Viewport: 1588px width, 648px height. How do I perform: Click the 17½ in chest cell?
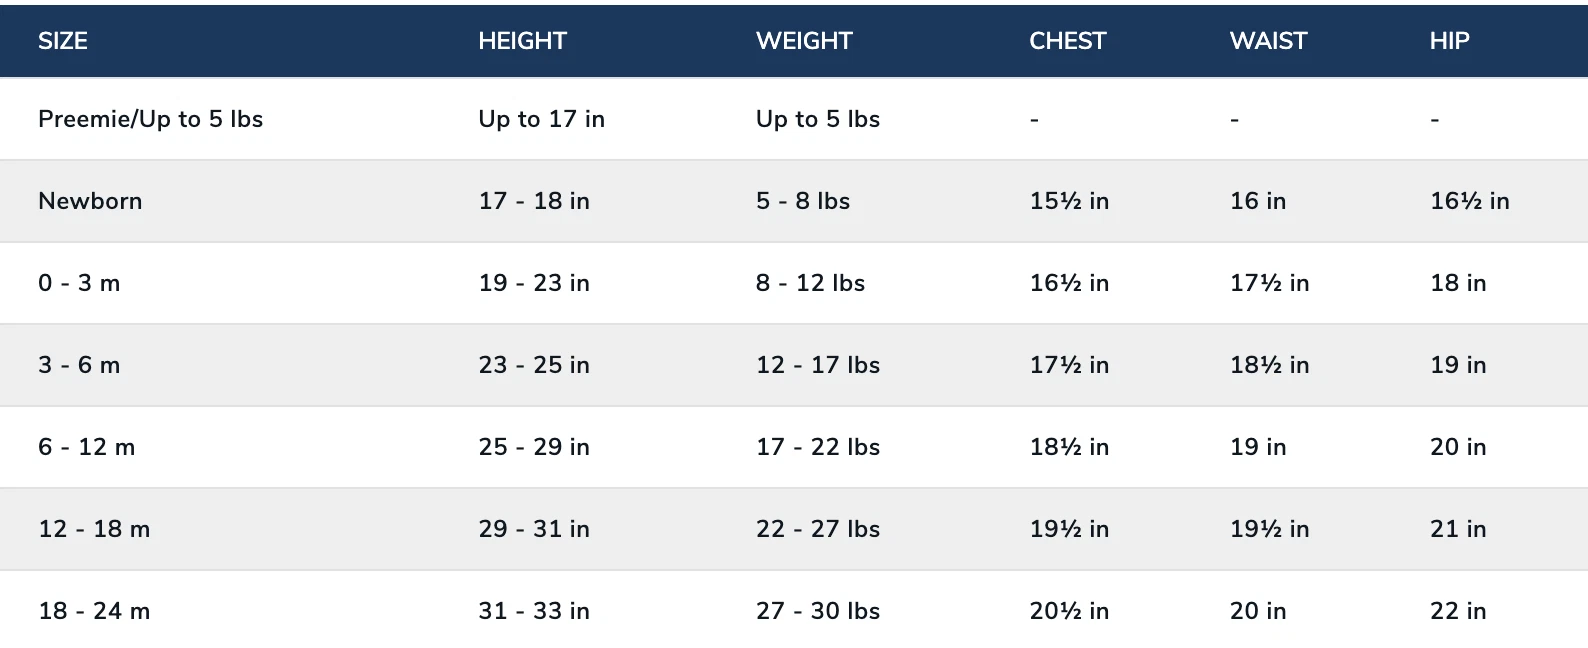pos(1069,365)
